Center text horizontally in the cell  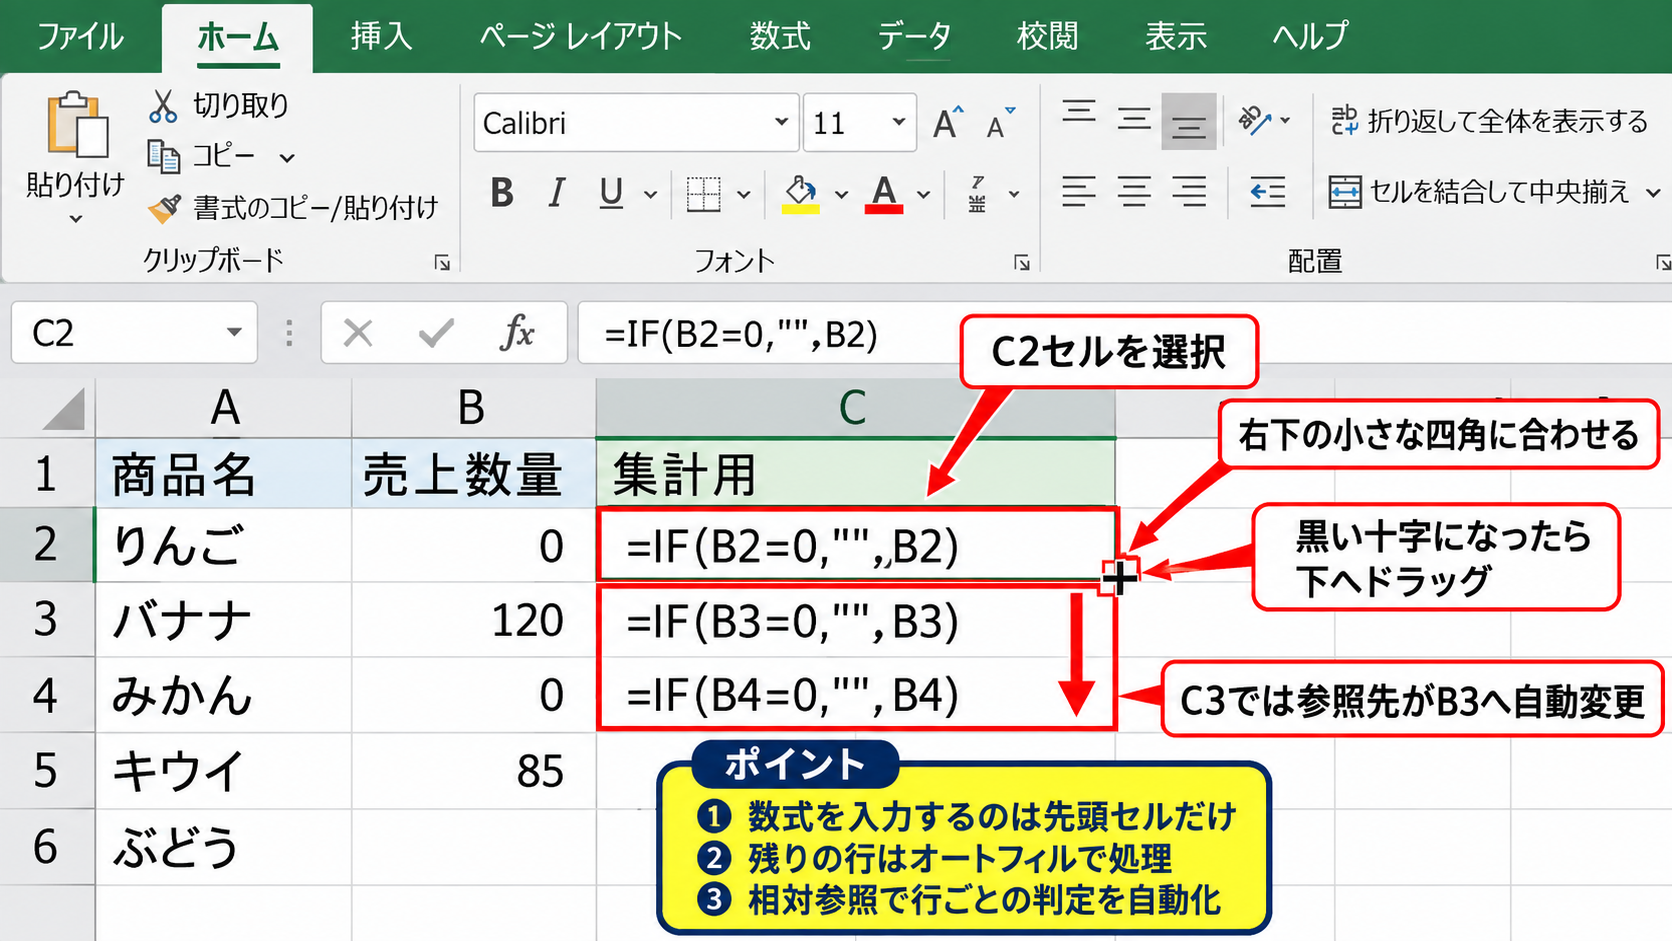click(1133, 191)
